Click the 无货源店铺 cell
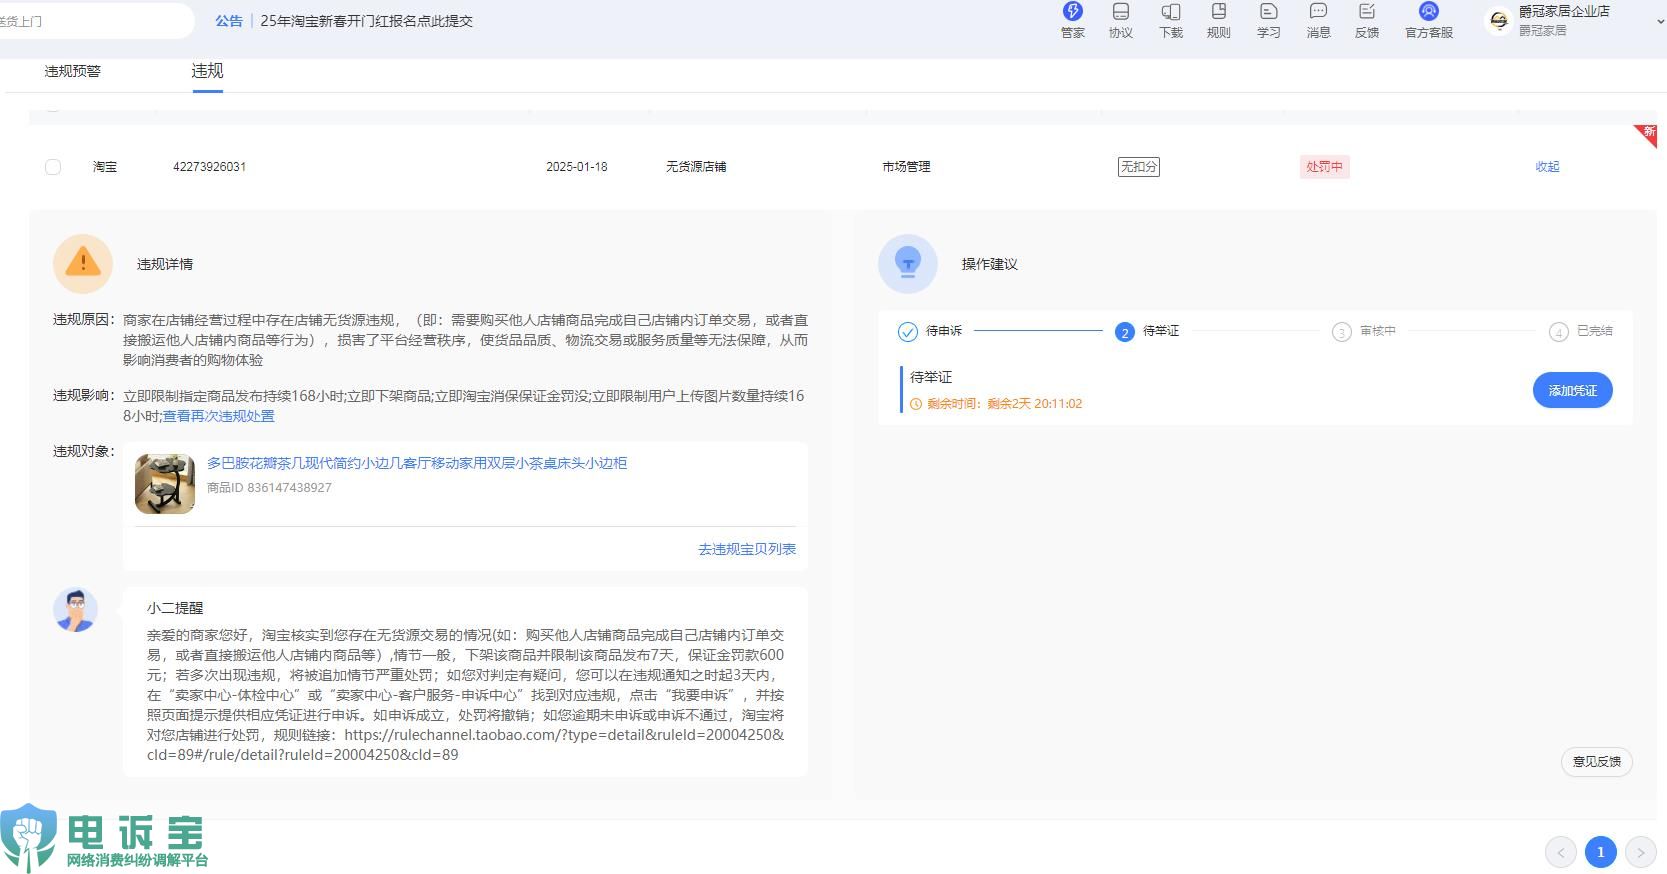The image size is (1667, 874). click(x=696, y=167)
